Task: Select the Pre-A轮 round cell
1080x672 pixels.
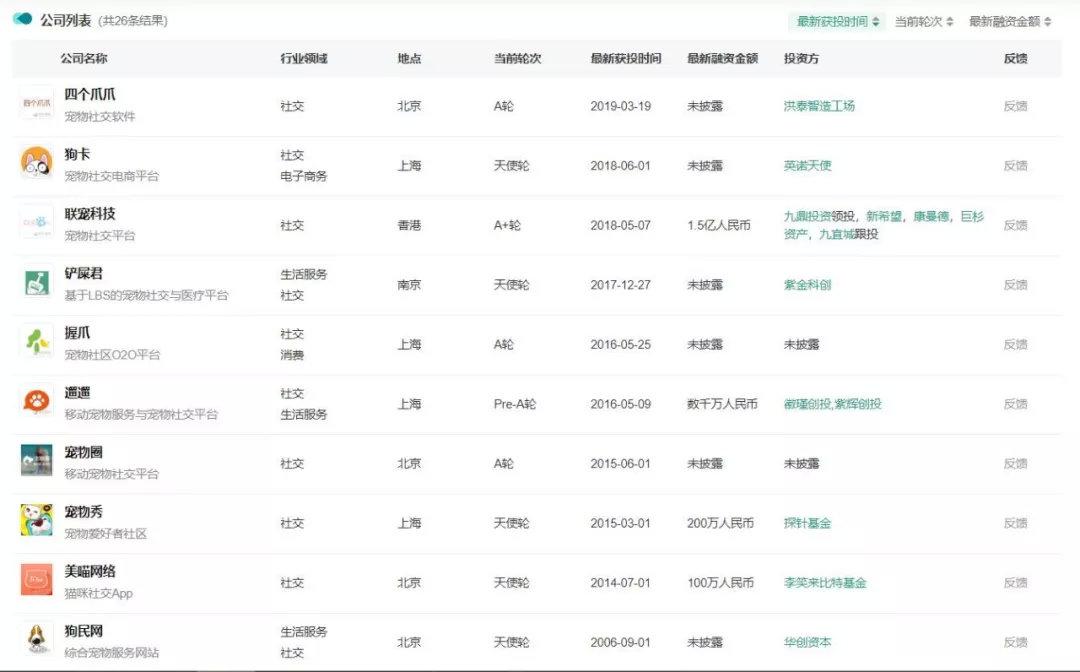Action: coord(515,404)
